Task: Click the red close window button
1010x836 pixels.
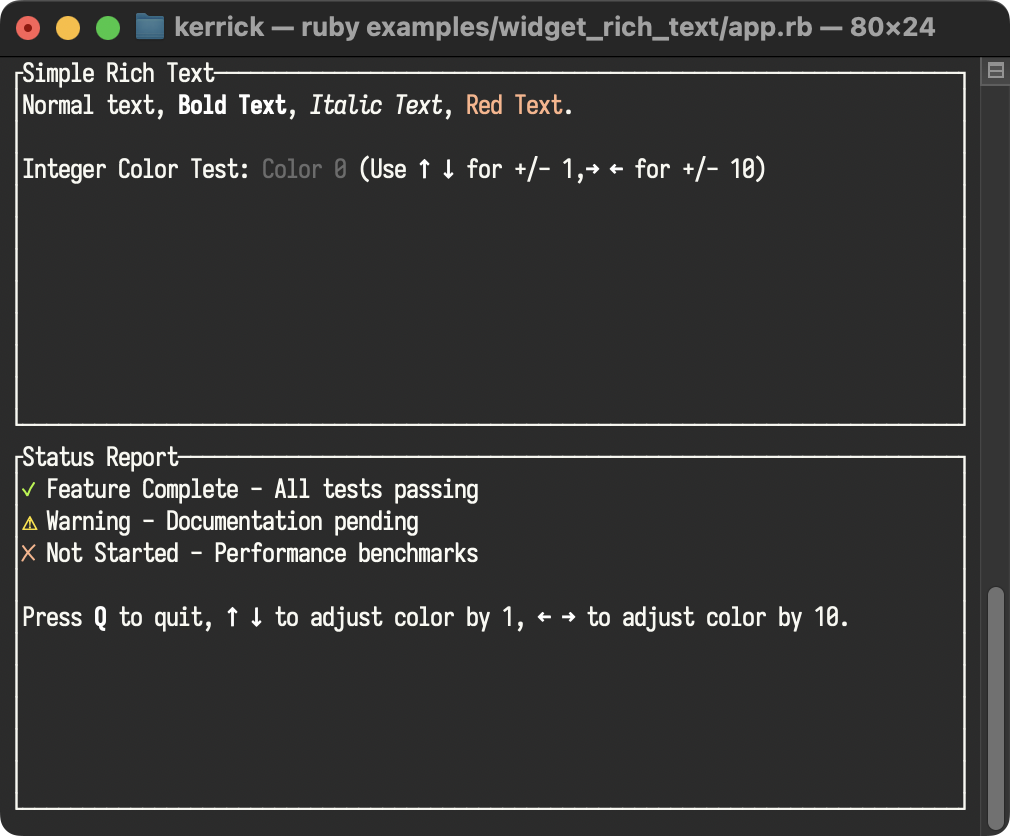Action: 28,28
